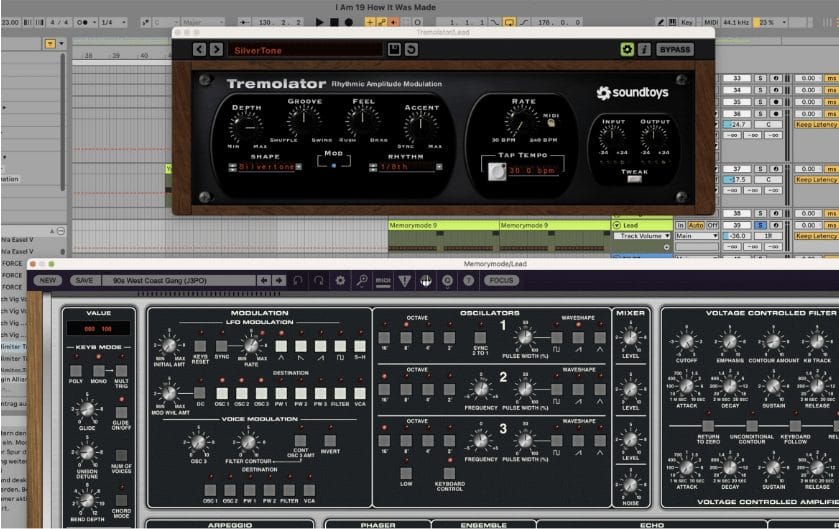
Task: Toggle the MIDI sync switch near Rate
Action: (x=551, y=123)
